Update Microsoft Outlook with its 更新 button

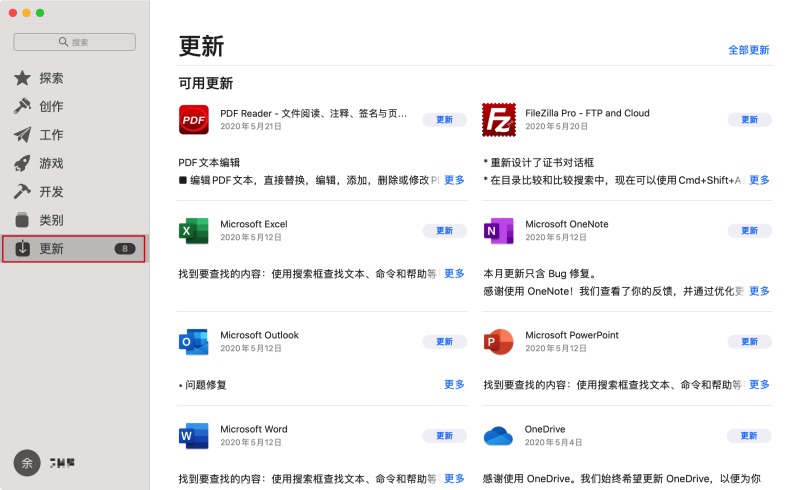point(444,341)
